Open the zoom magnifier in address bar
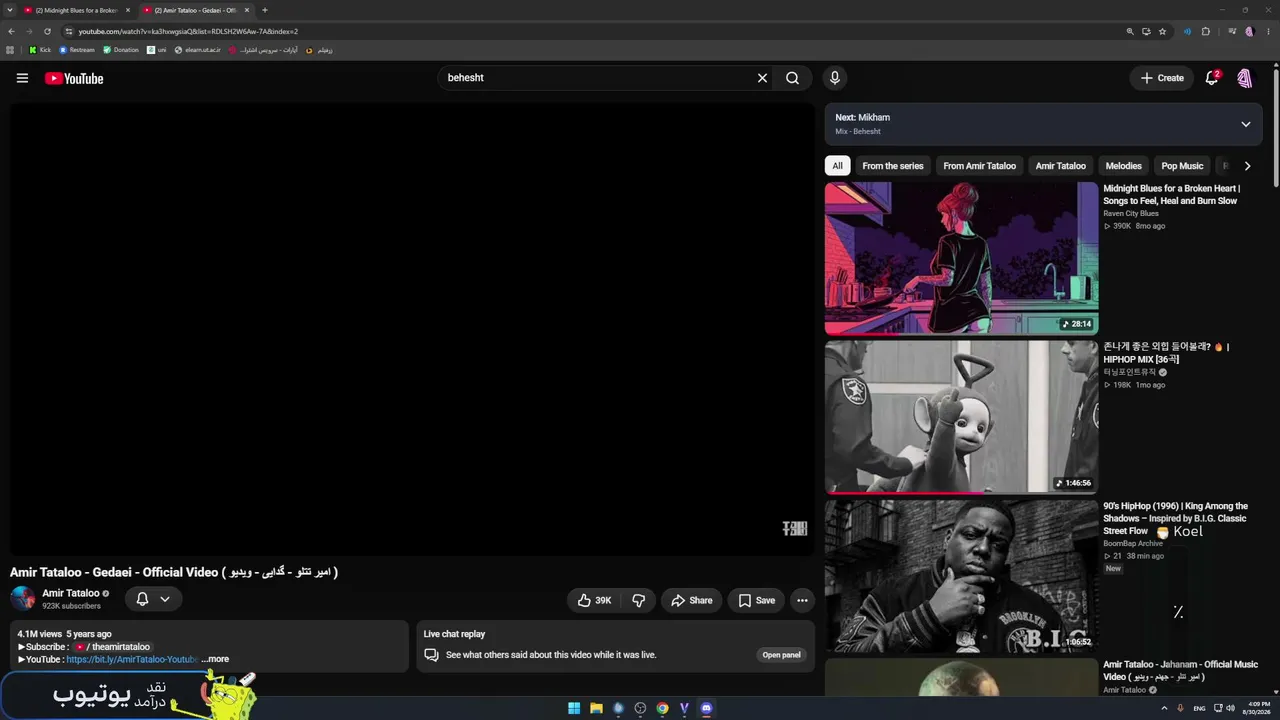Screen dimensions: 1280x720 (x=1130, y=31)
